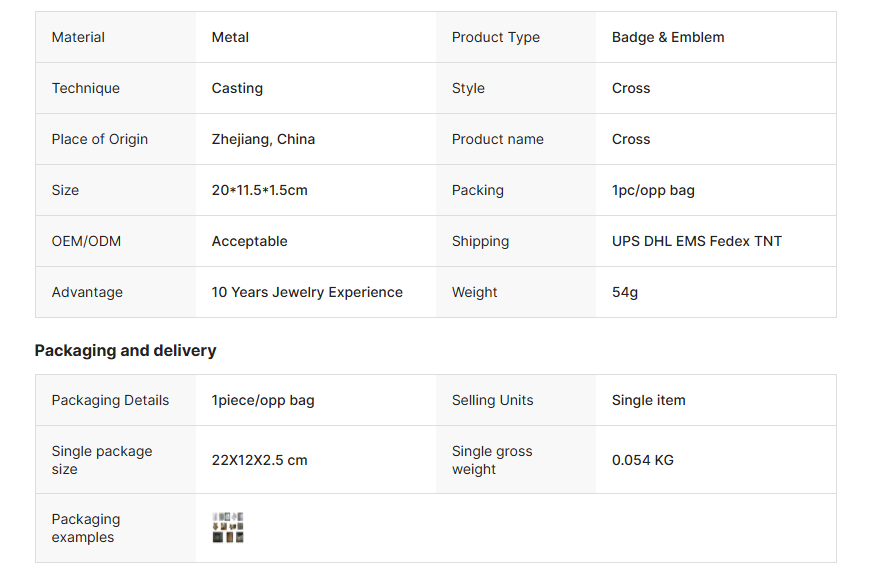The height and width of the screenshot is (577, 896).
Task: Select the Cross value beside Style
Action: point(631,88)
